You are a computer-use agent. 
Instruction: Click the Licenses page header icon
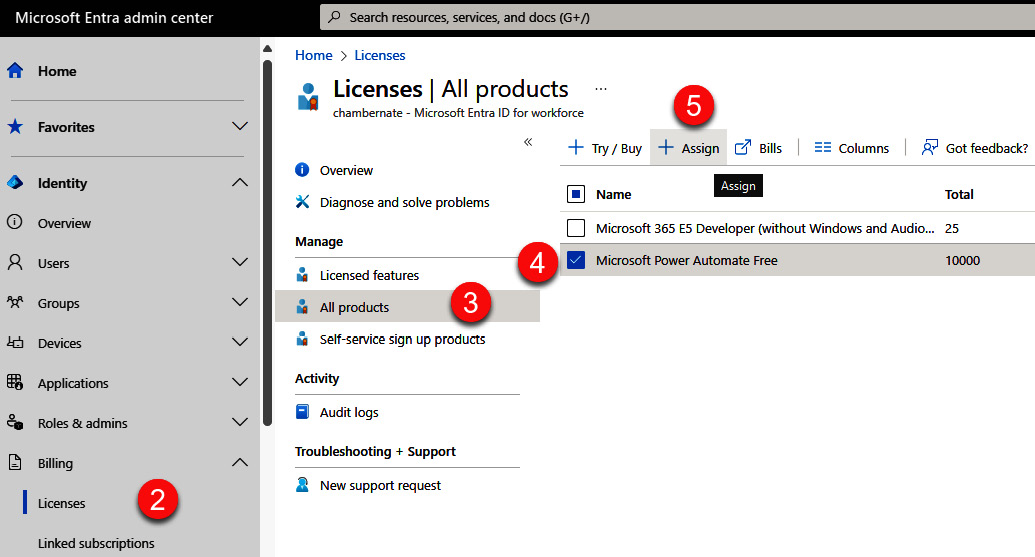tap(308, 97)
